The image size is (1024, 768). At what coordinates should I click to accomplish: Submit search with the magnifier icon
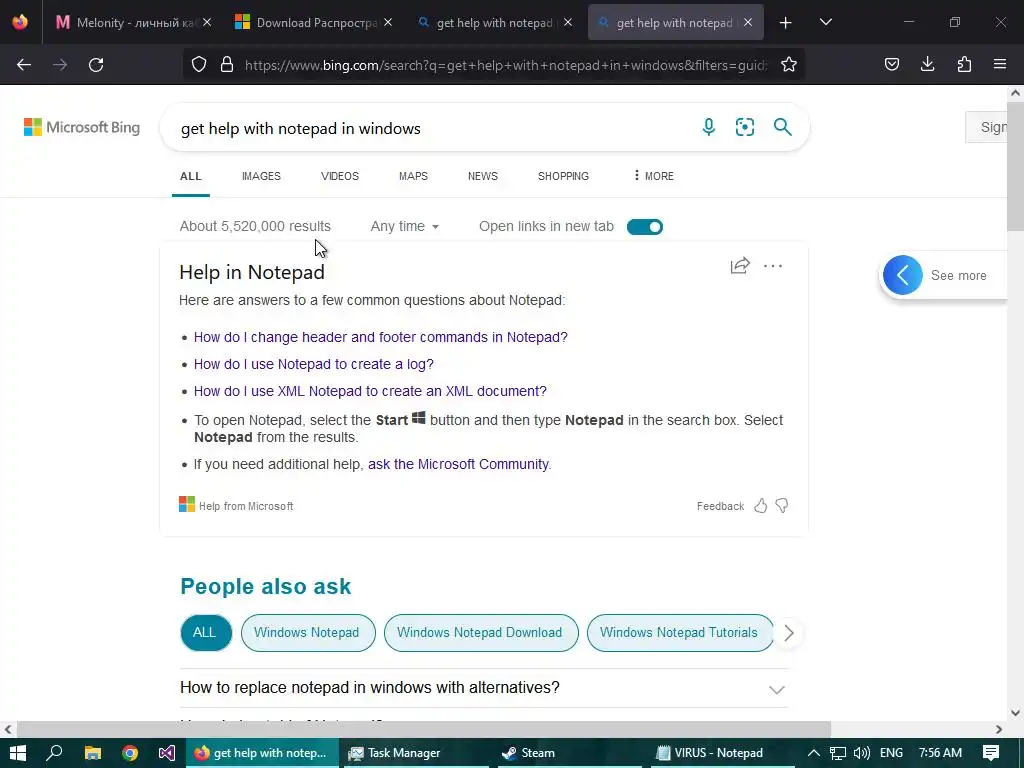(782, 127)
